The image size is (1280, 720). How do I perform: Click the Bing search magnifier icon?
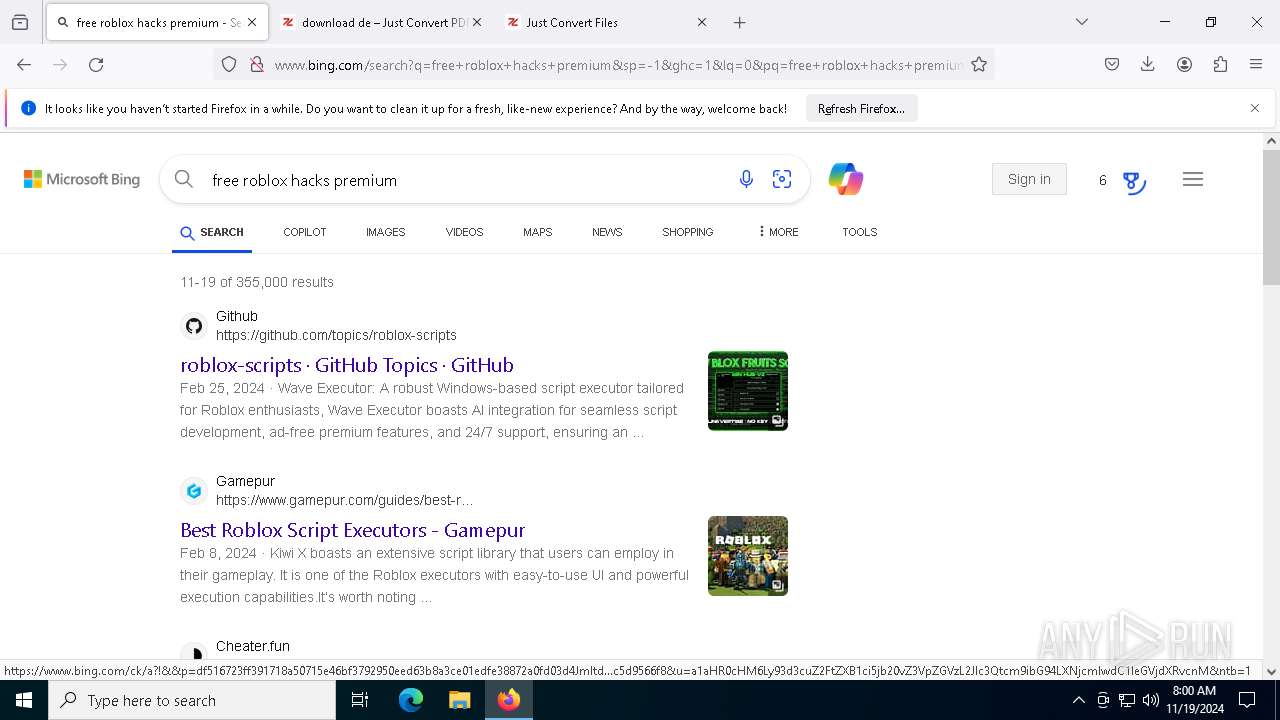tap(183, 179)
